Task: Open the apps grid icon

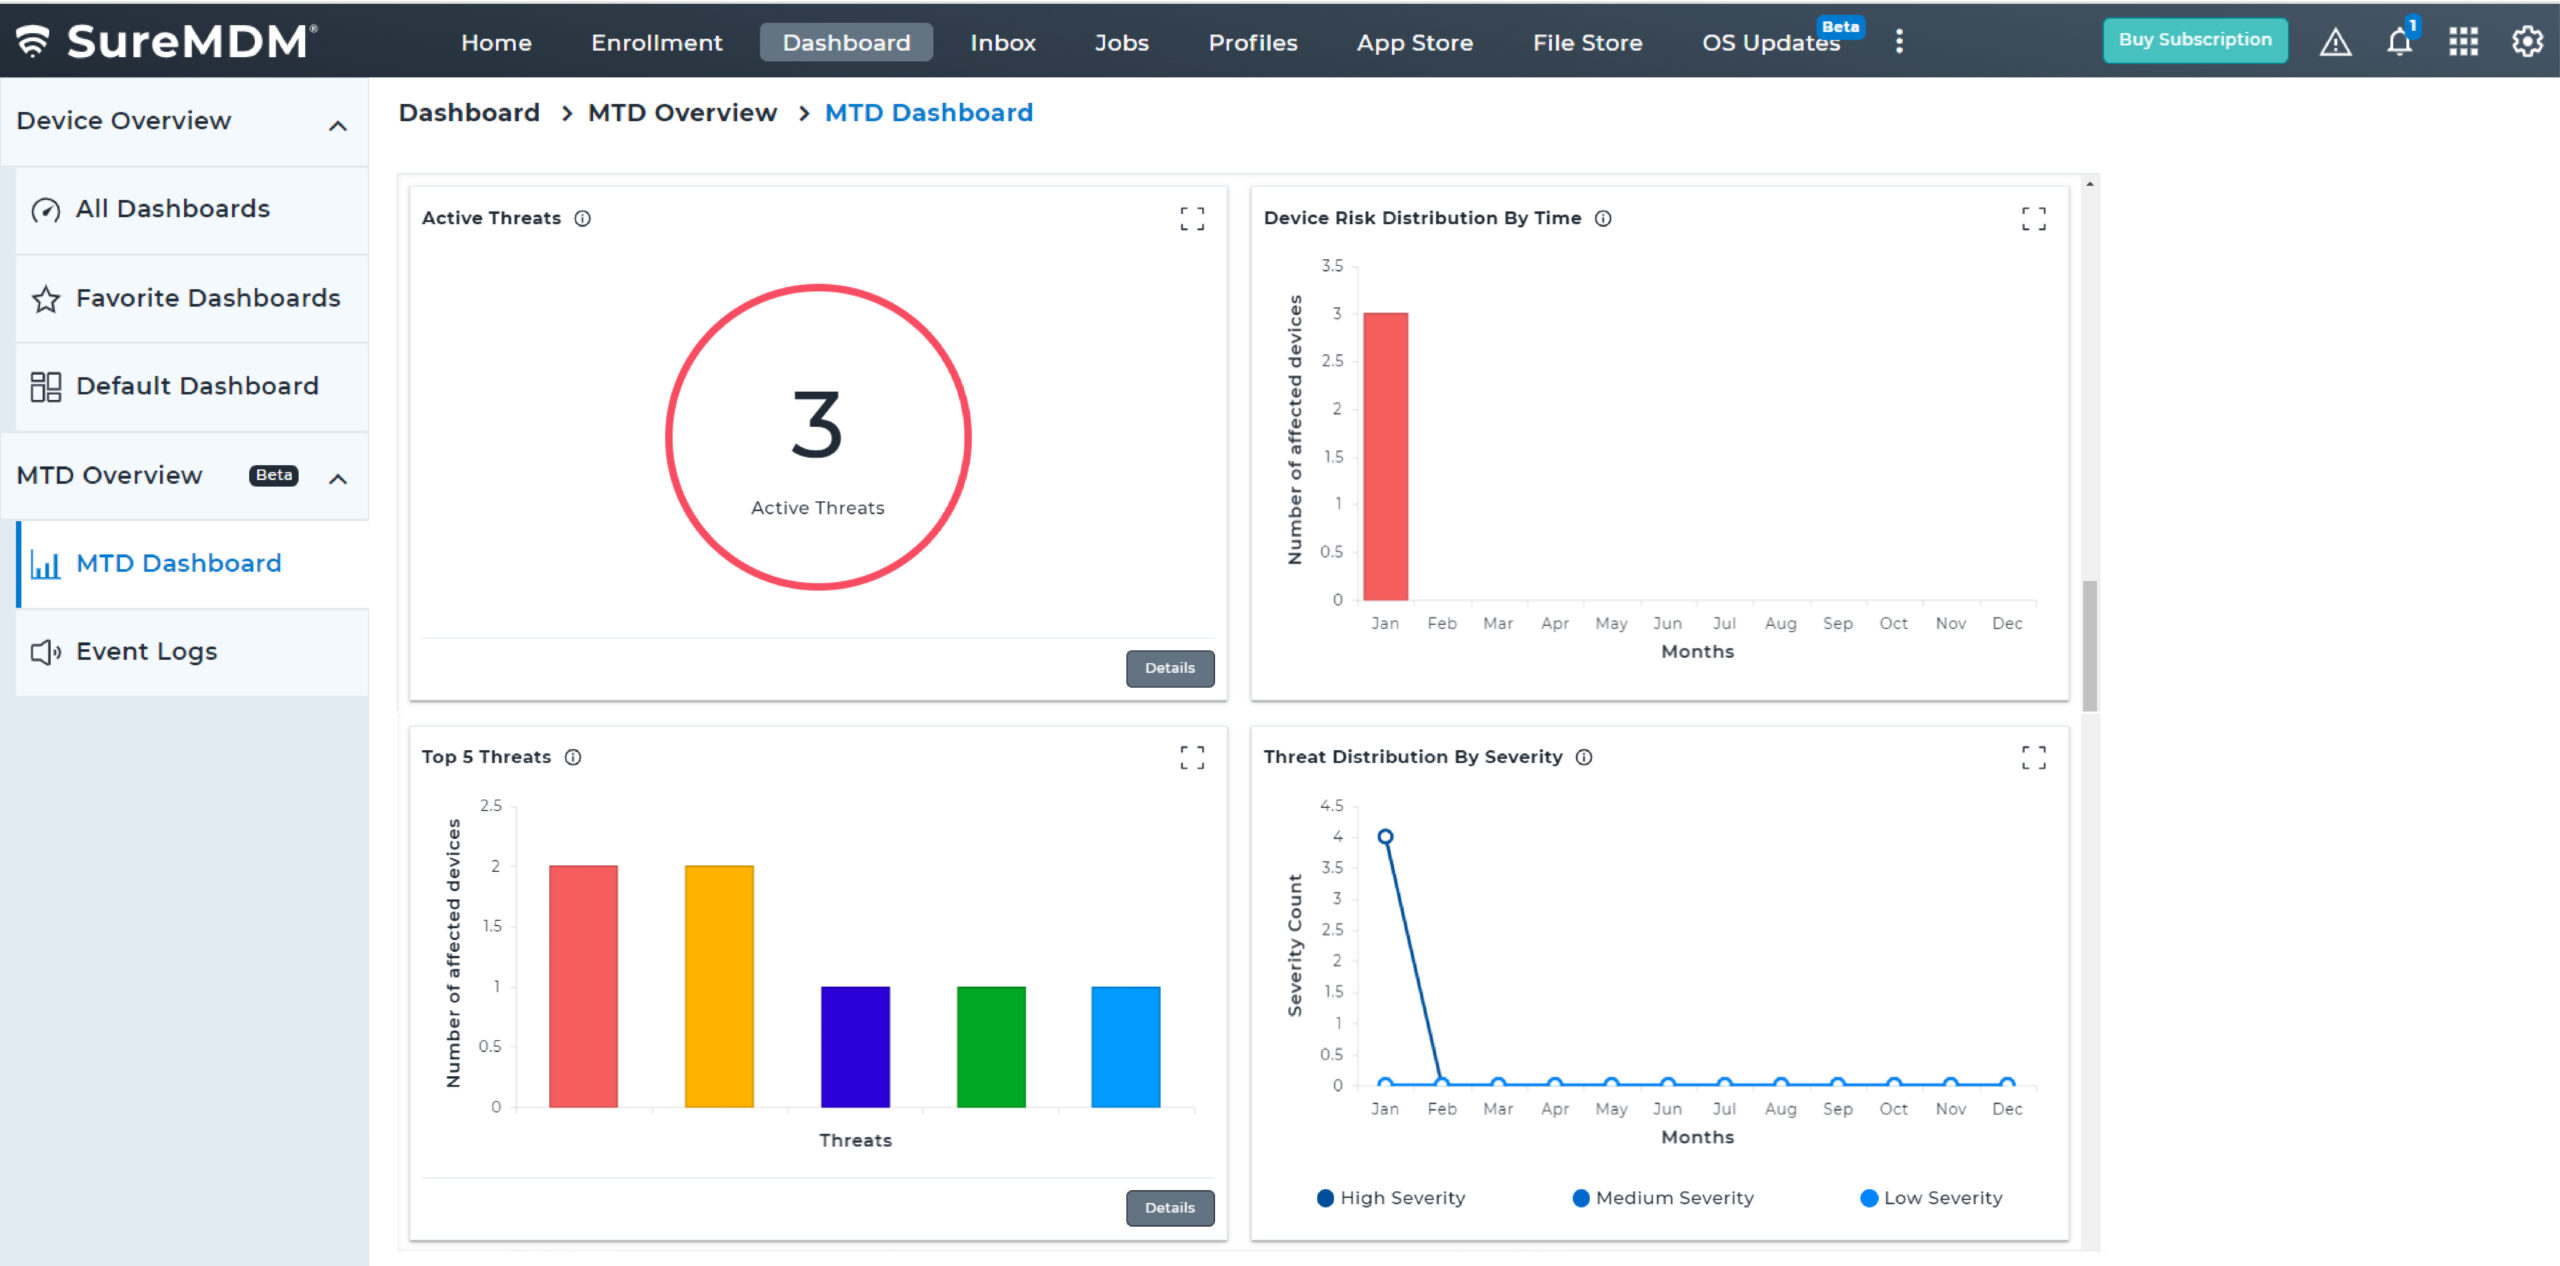Action: click(2463, 42)
